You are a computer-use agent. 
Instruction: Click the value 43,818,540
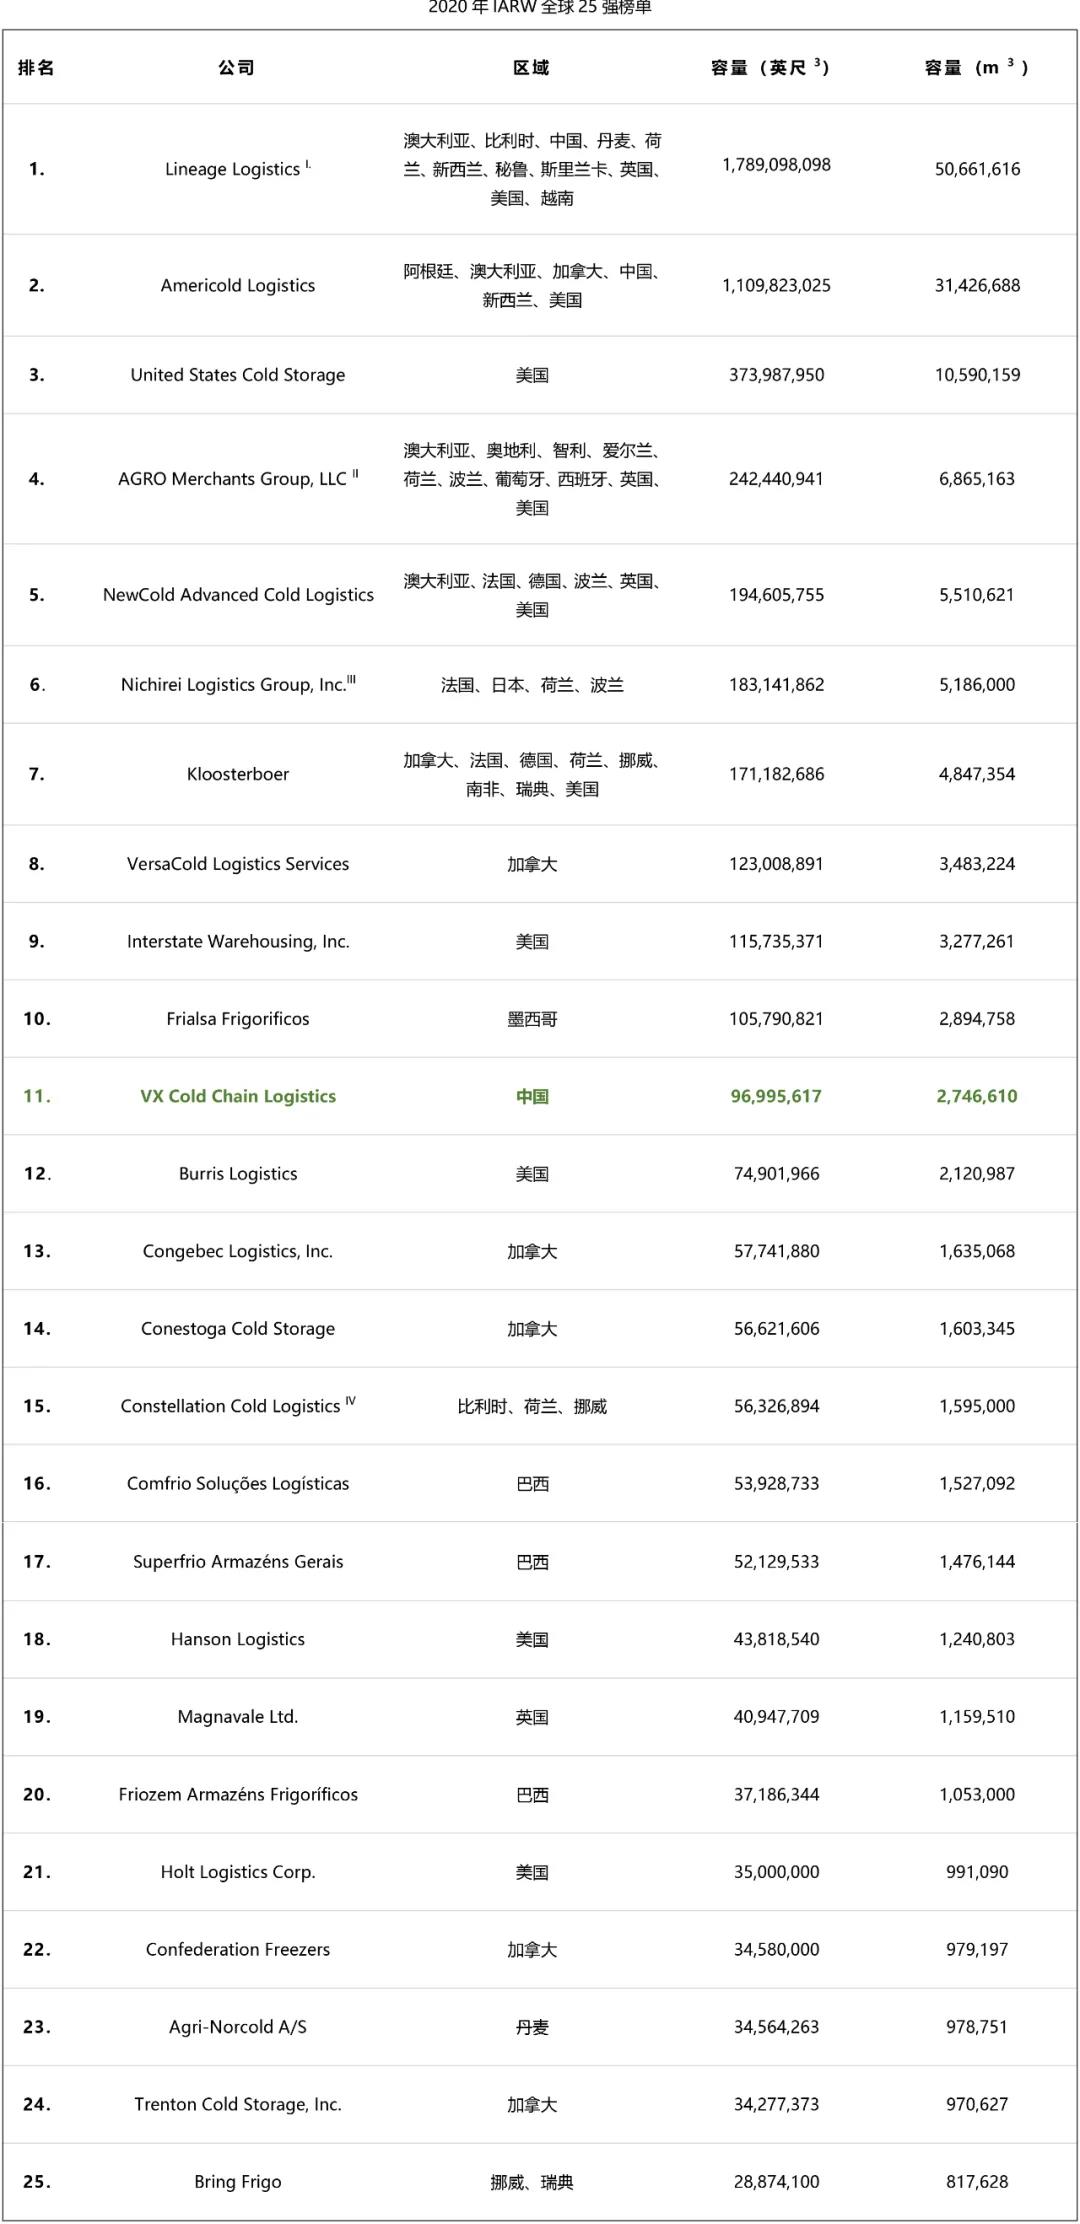(x=777, y=1639)
